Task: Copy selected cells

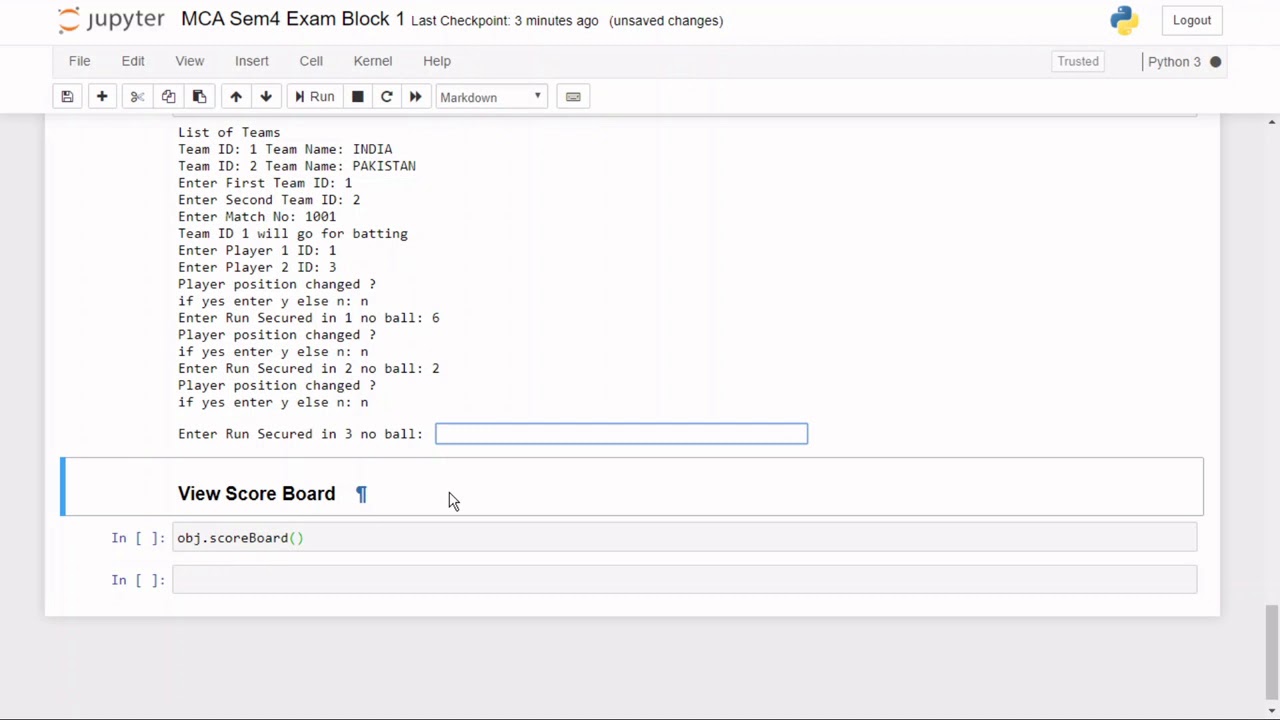Action: pos(168,97)
